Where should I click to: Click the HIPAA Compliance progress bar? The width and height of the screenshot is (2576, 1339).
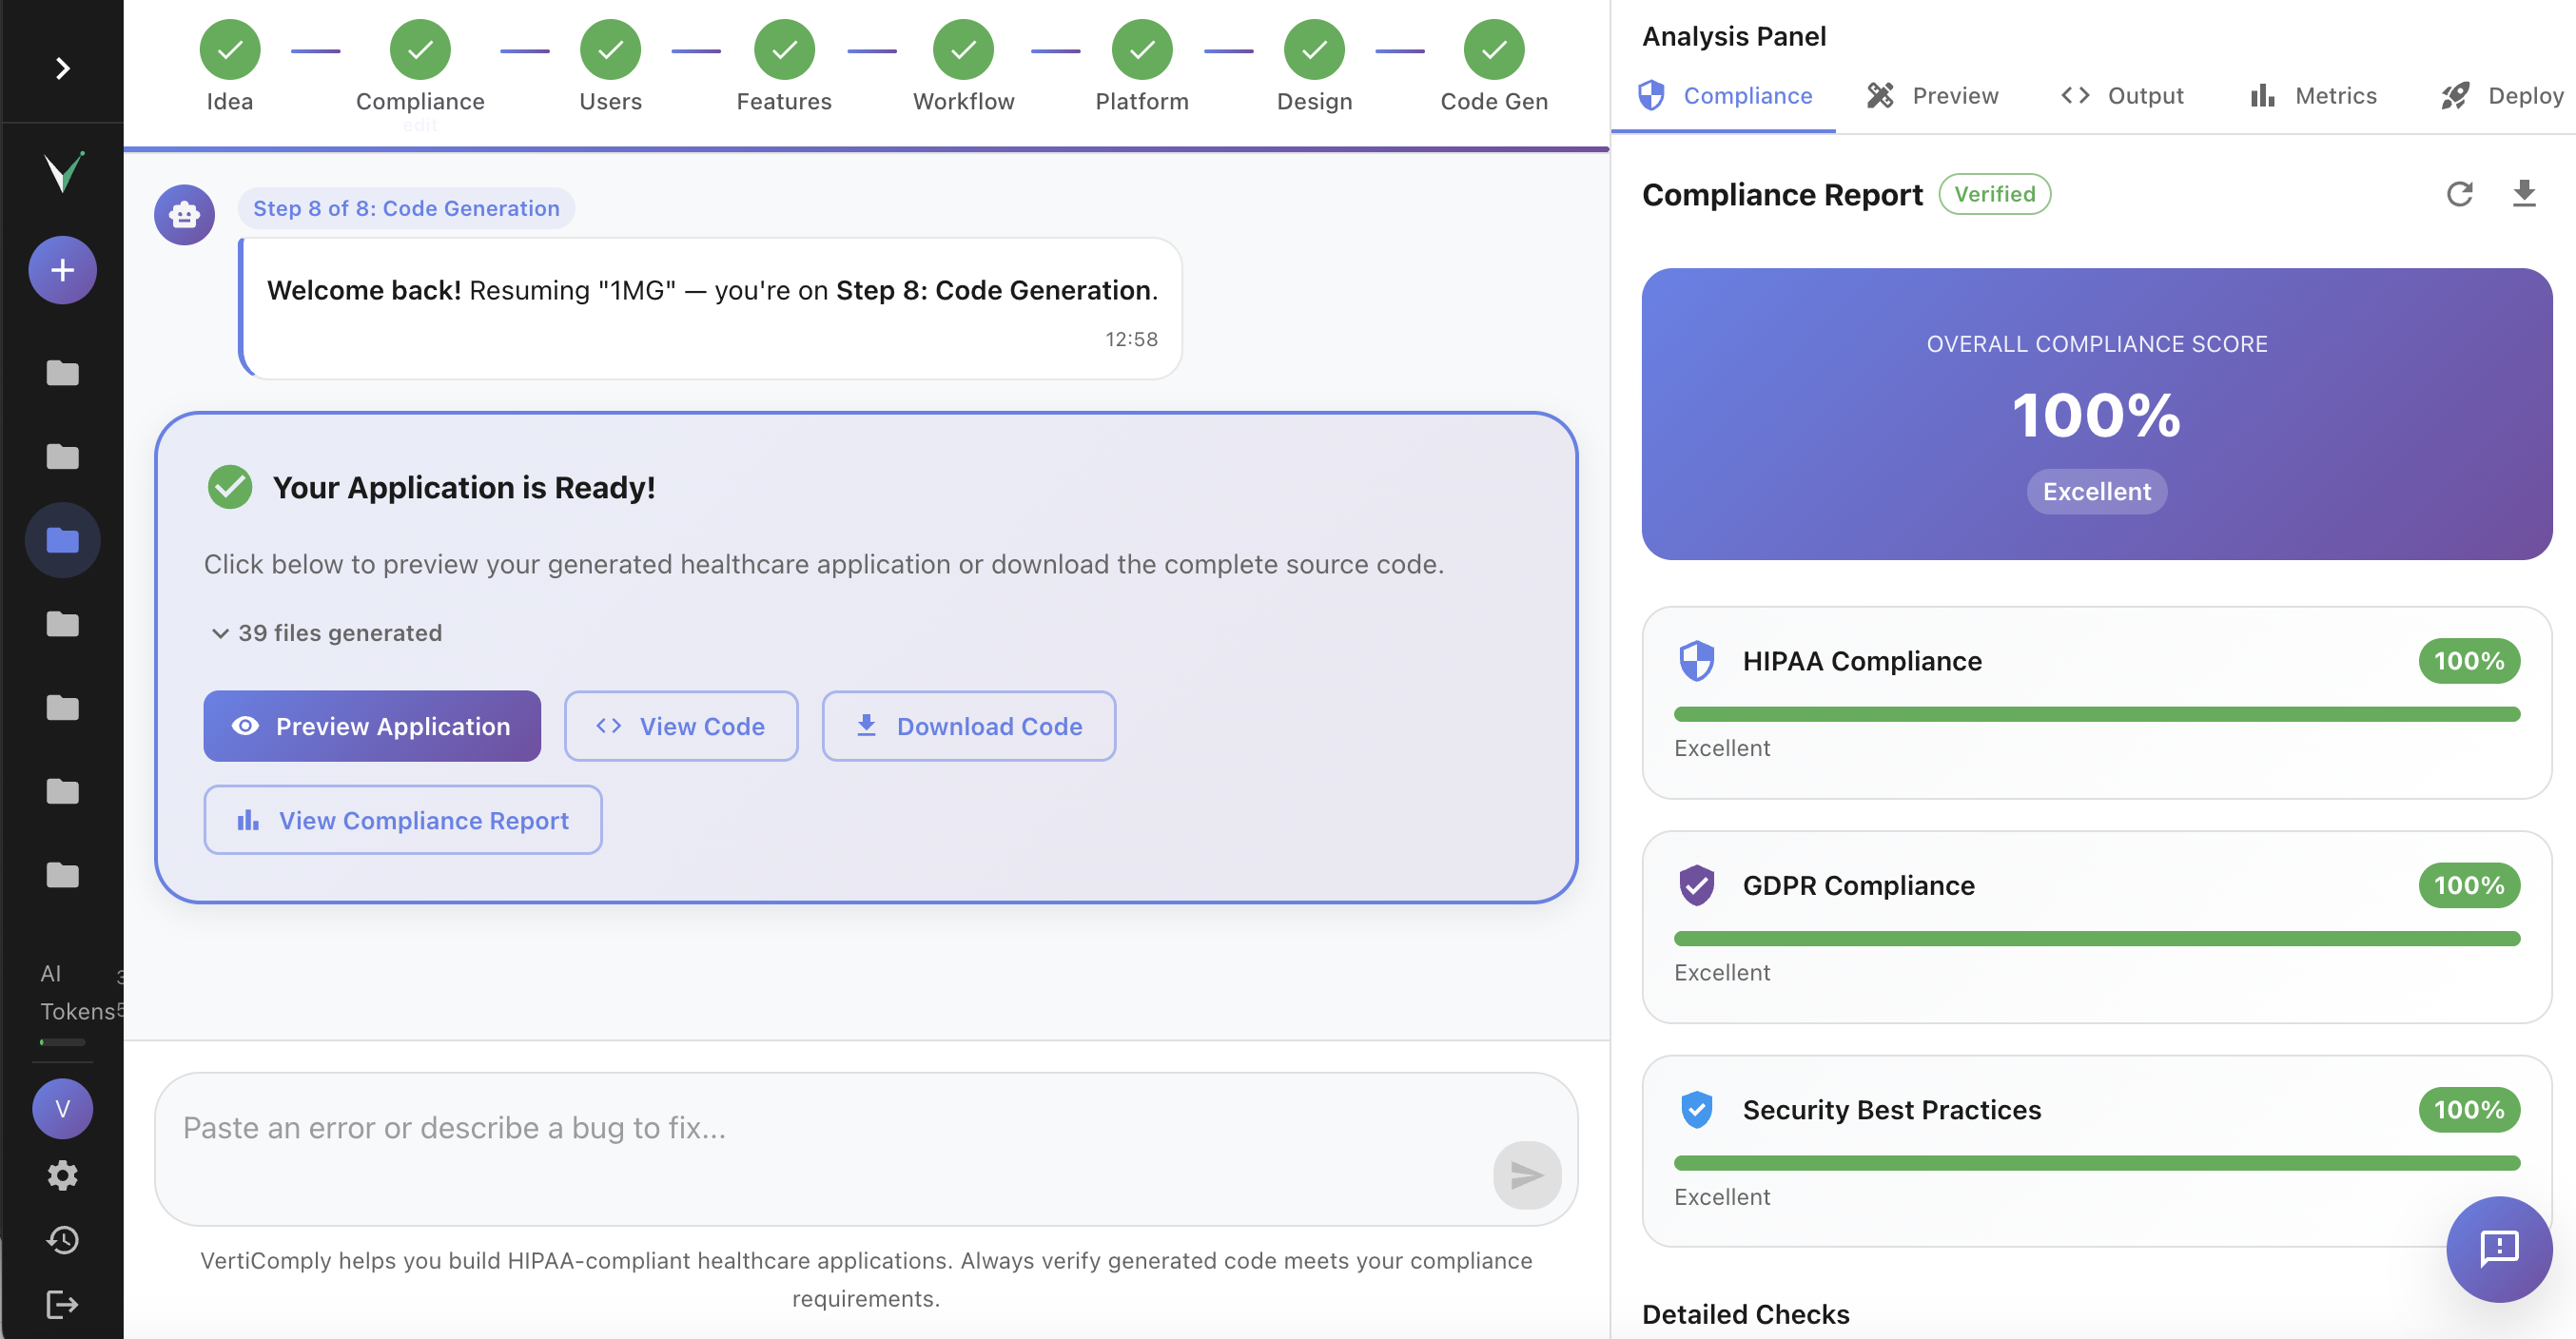coord(2096,714)
